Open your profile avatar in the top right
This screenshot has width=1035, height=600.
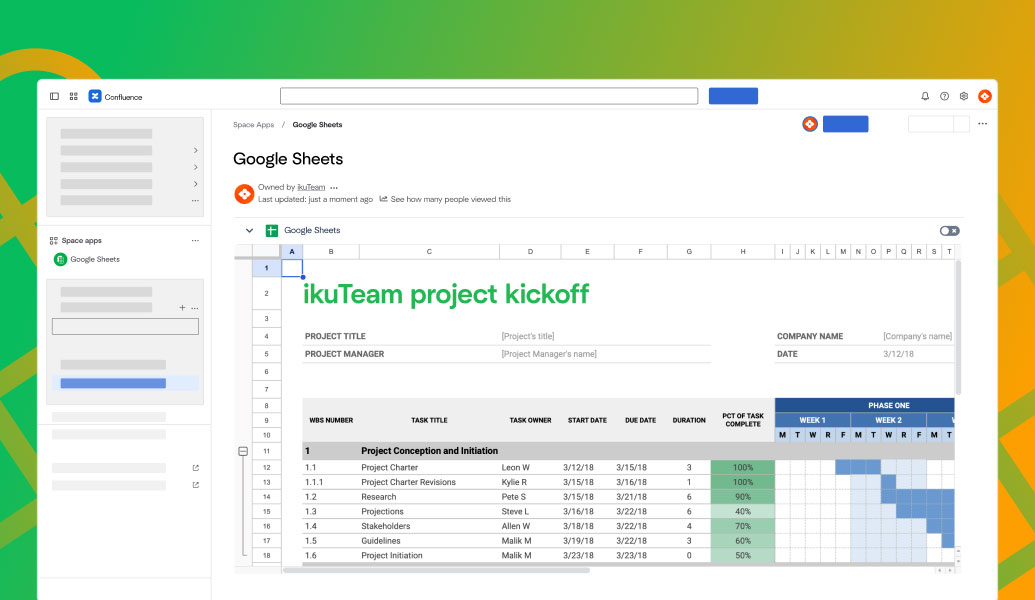pyautogui.click(x=985, y=96)
